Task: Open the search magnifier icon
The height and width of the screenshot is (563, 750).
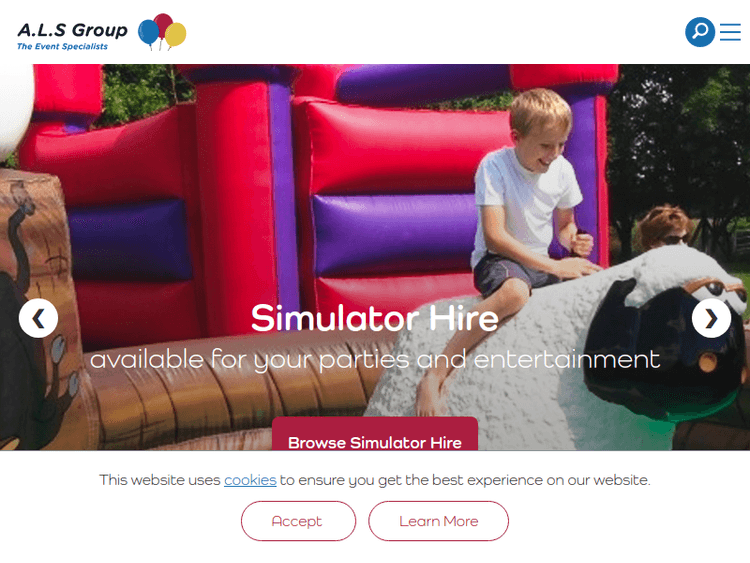Action: (700, 32)
